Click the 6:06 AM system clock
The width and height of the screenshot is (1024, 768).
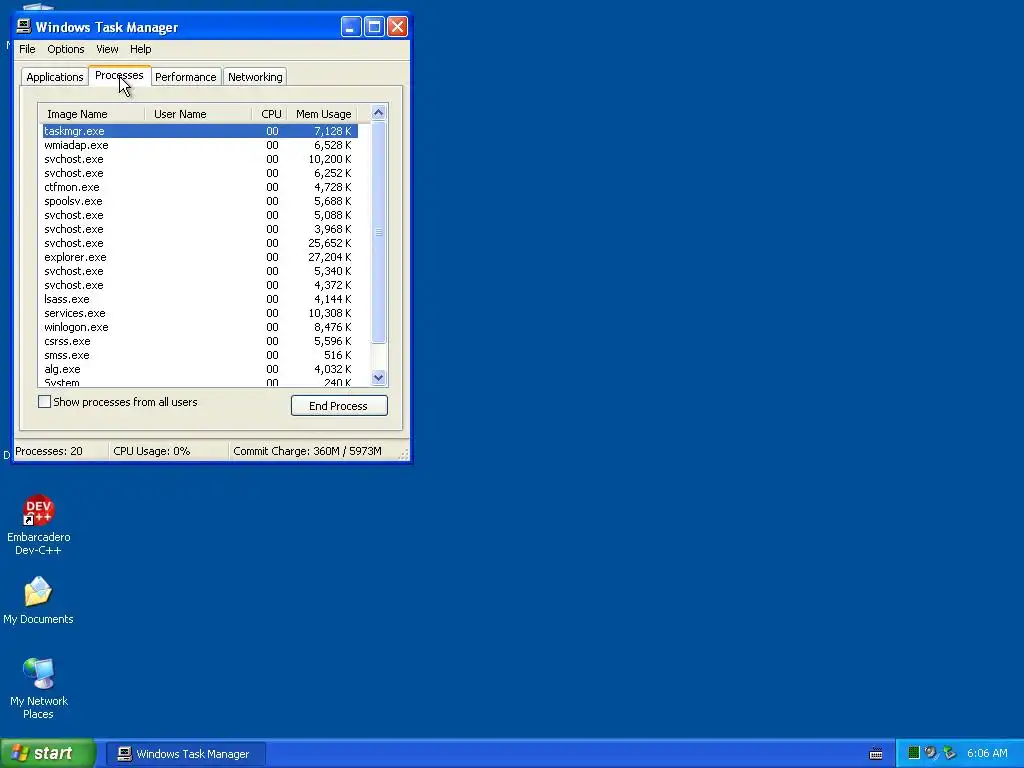987,753
